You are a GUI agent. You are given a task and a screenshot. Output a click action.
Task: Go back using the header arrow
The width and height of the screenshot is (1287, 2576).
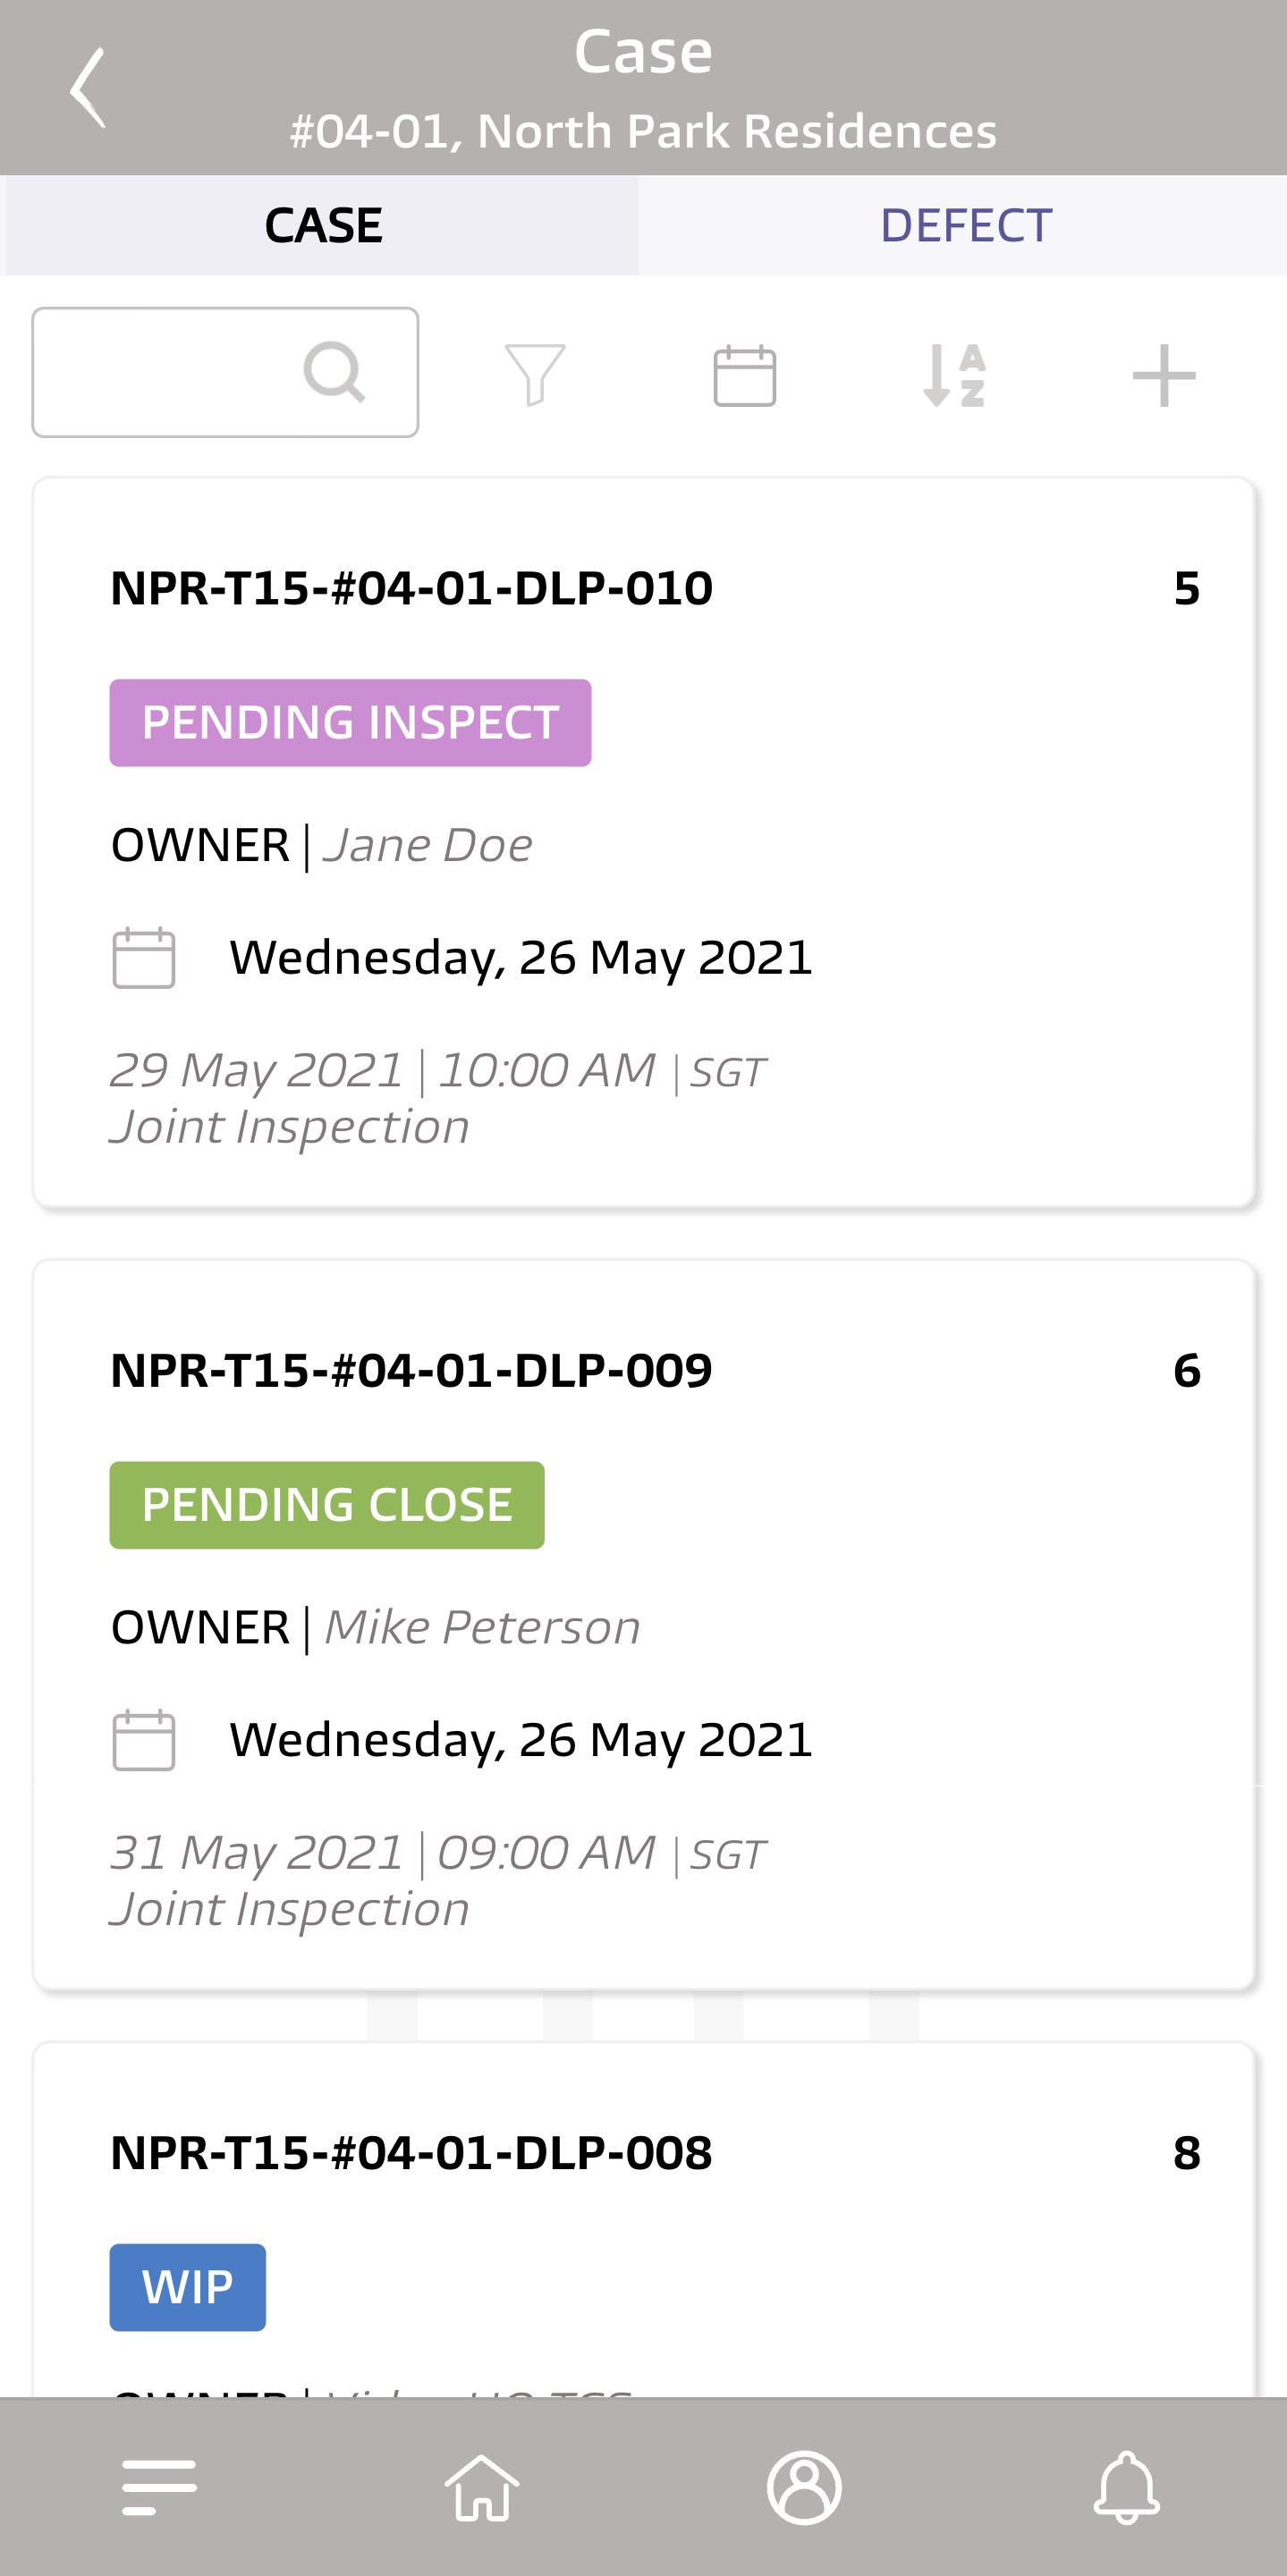coord(88,88)
